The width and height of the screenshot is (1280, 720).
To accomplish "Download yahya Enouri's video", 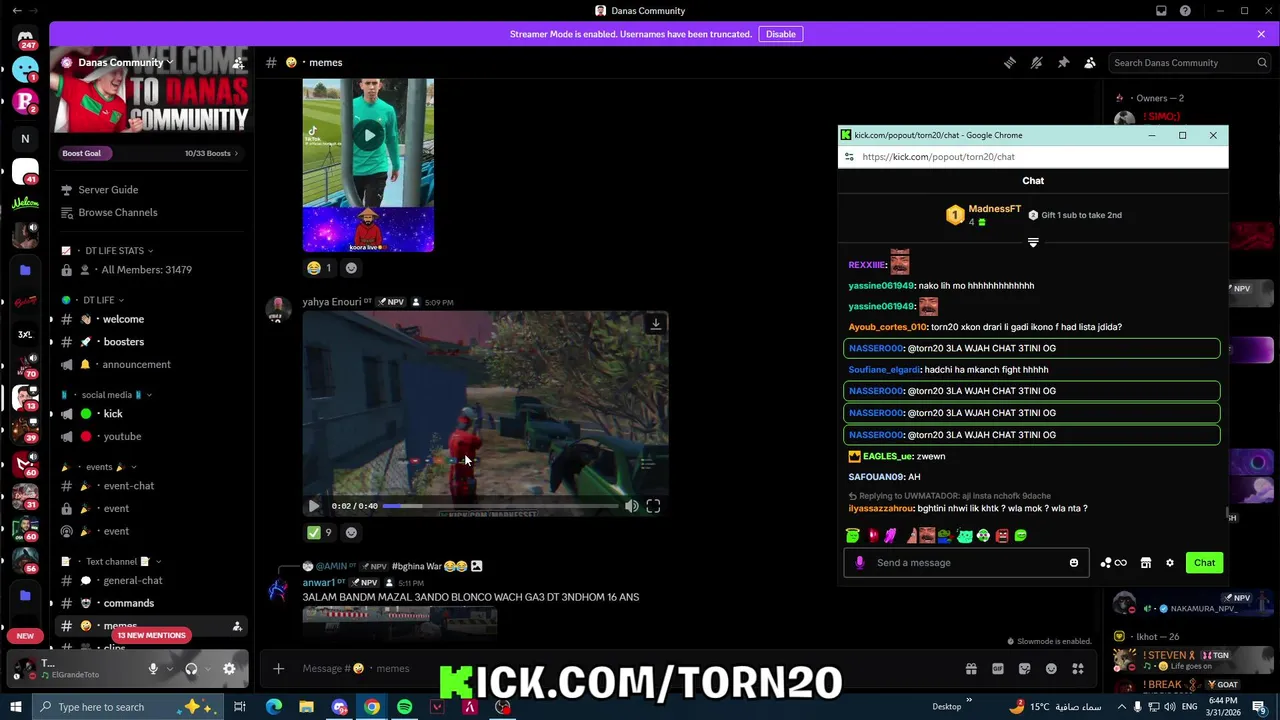I will tap(655, 324).
